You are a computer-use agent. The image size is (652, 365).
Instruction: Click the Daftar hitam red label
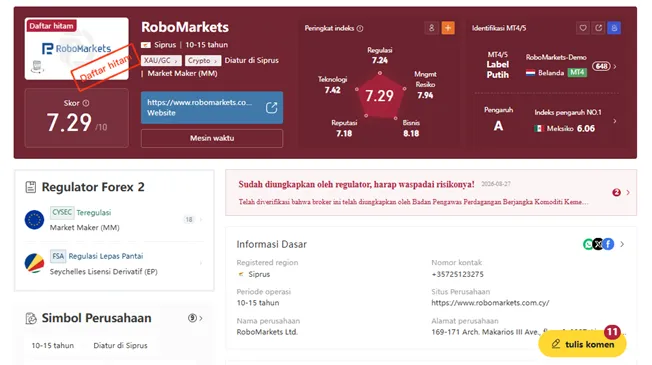[x=51, y=26]
